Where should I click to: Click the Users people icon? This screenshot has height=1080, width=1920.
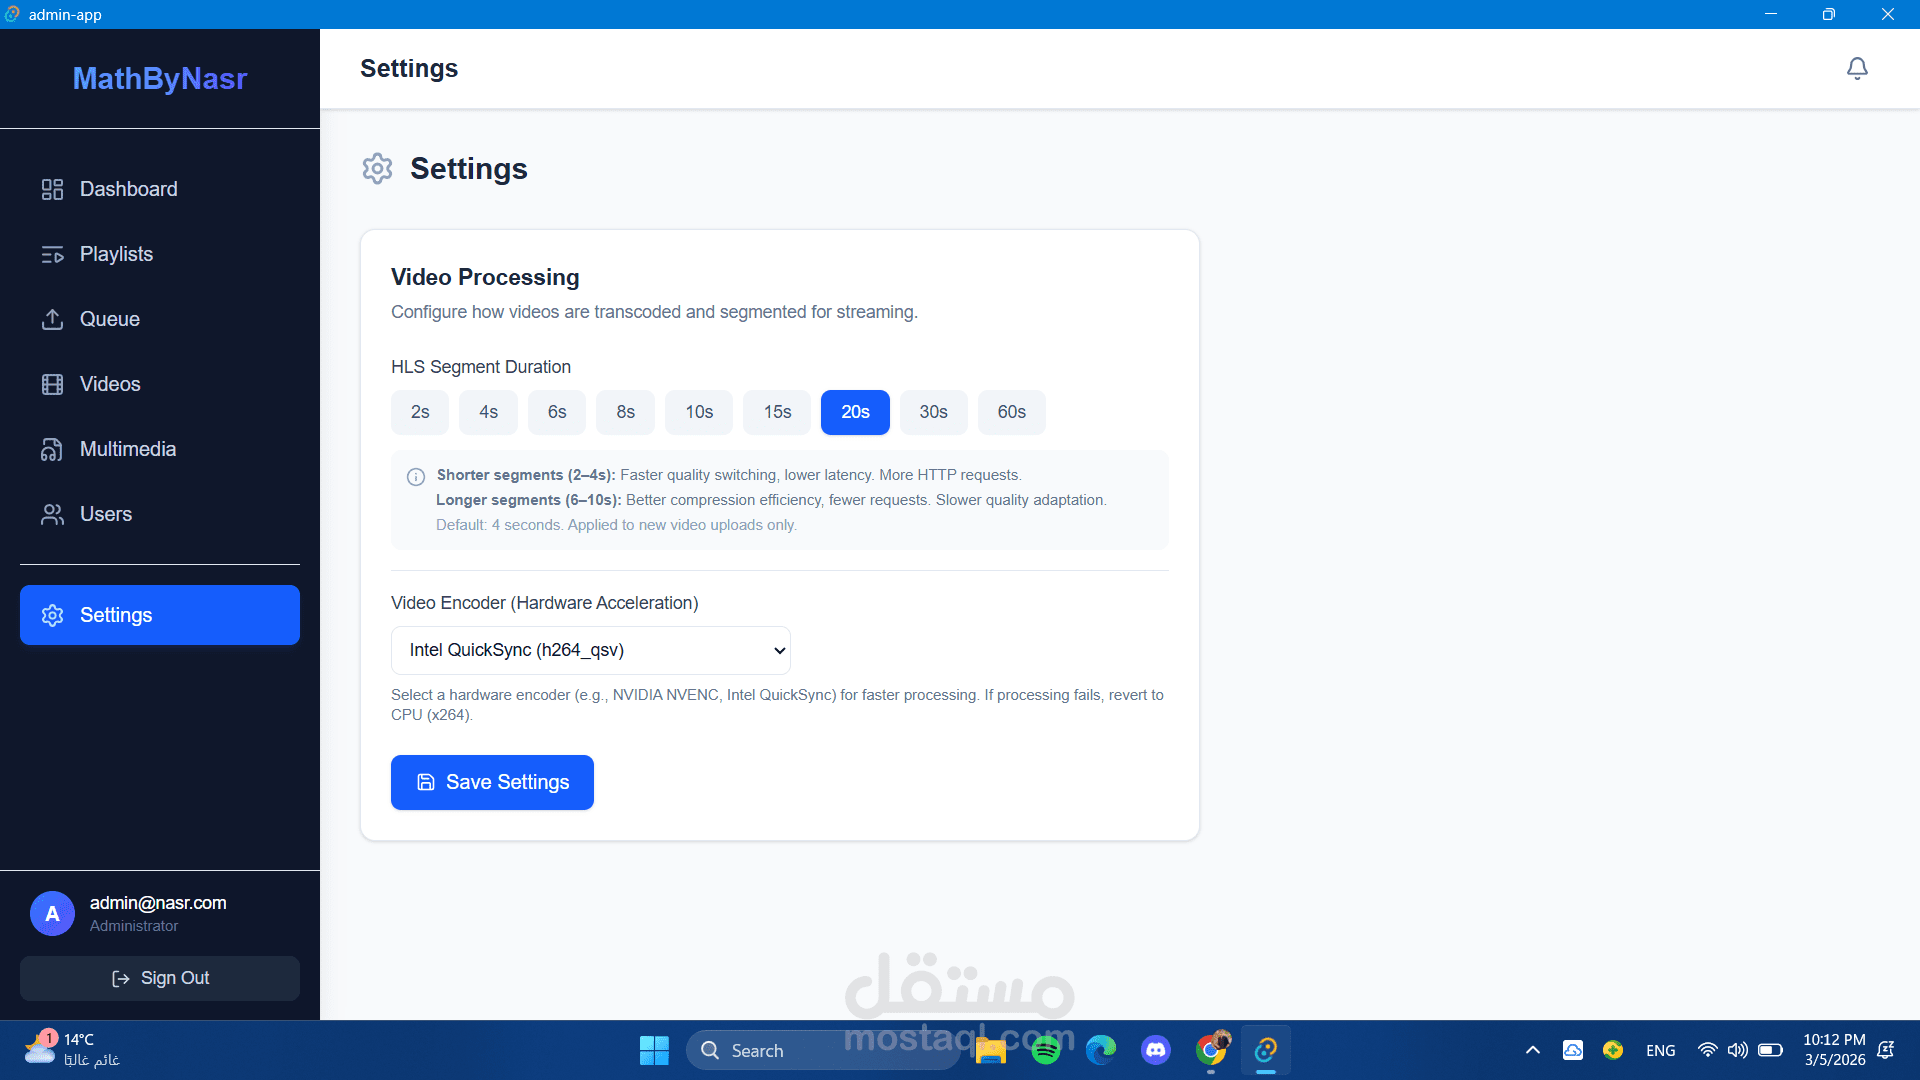click(x=52, y=514)
